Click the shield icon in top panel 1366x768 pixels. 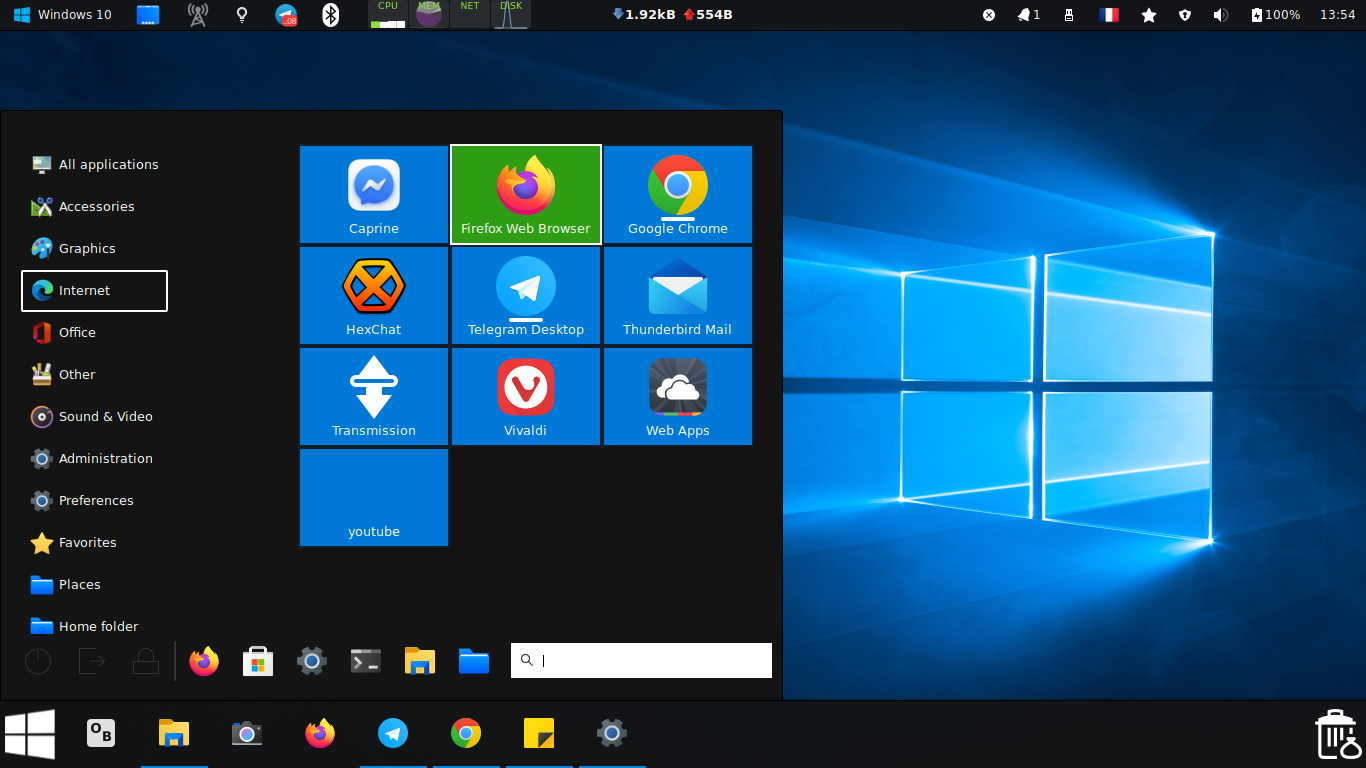[x=1185, y=15]
